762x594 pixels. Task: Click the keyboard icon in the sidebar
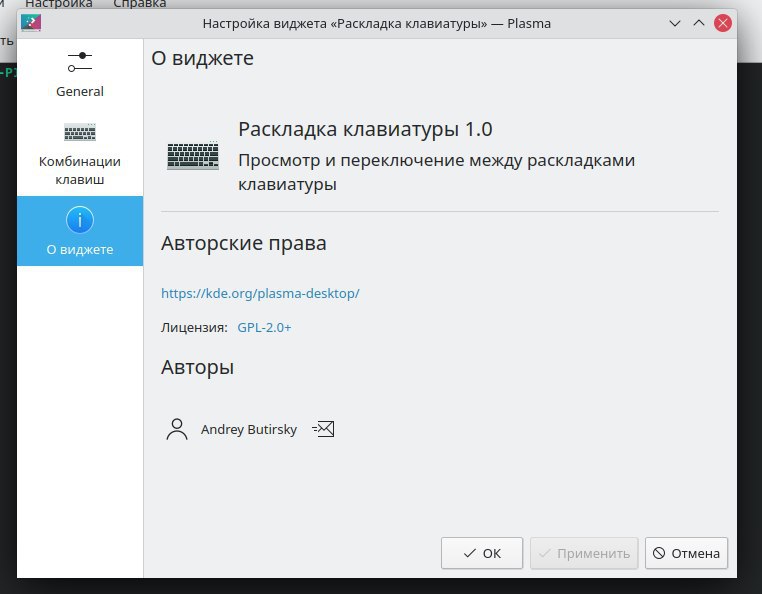[x=80, y=132]
